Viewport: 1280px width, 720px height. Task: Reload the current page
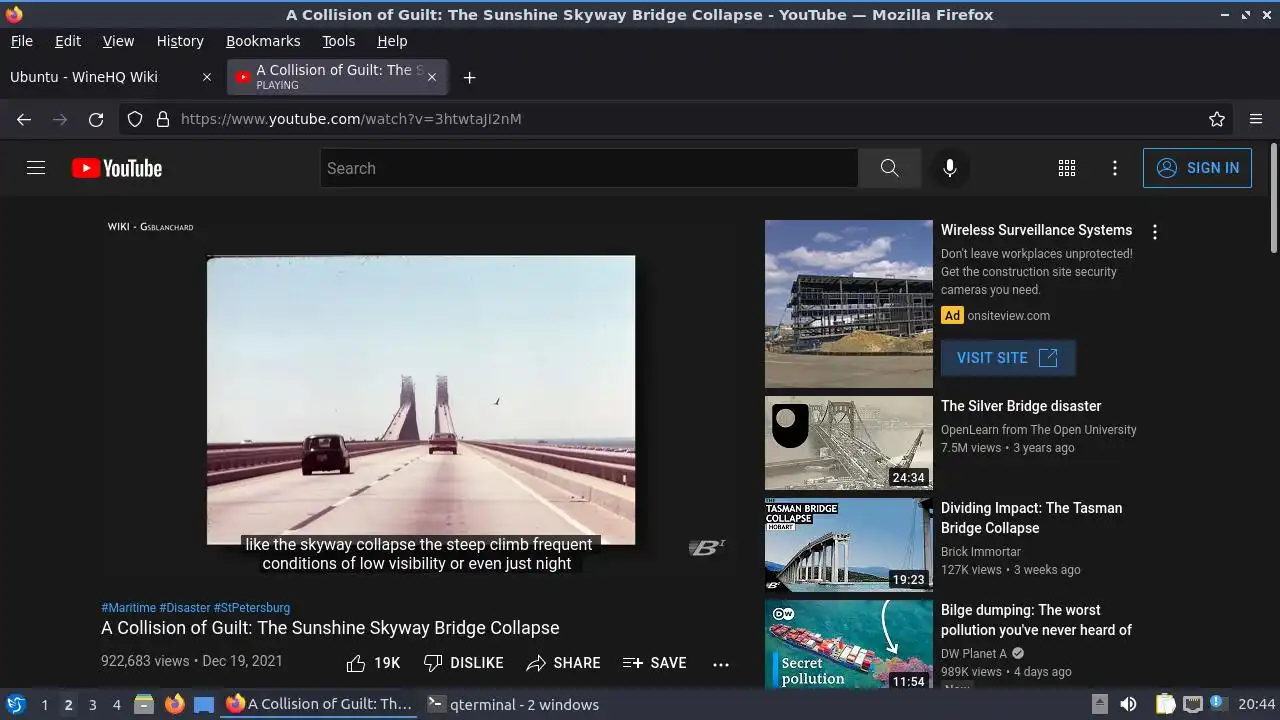(x=96, y=119)
